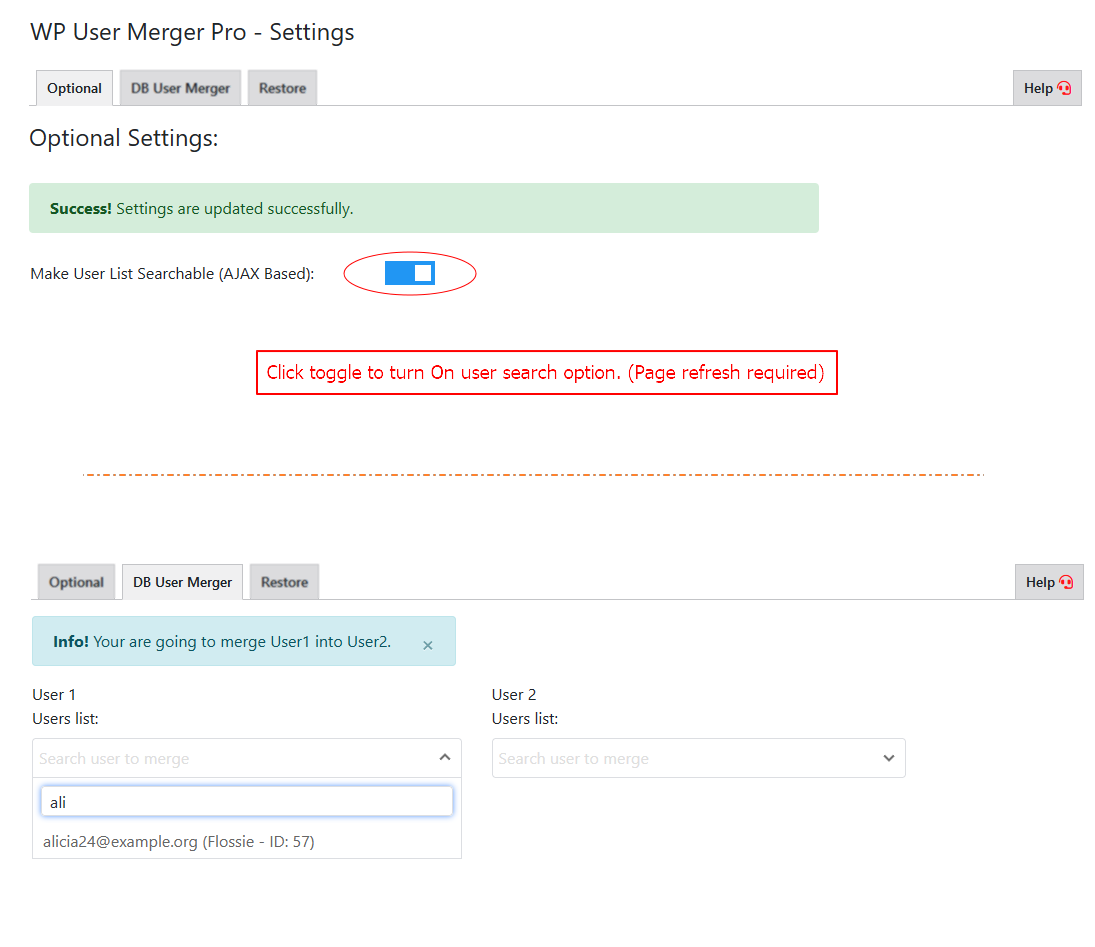
Task: Click the search field containing 'ali'
Action: click(247, 802)
